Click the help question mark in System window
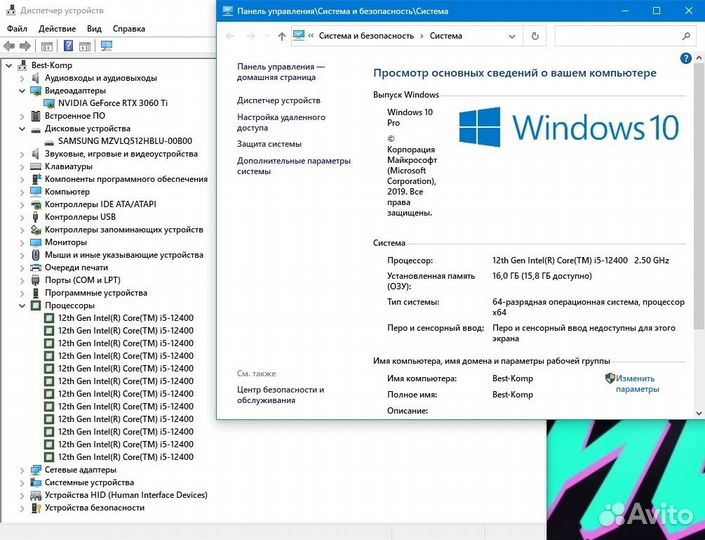The height and width of the screenshot is (540, 705). tap(686, 58)
